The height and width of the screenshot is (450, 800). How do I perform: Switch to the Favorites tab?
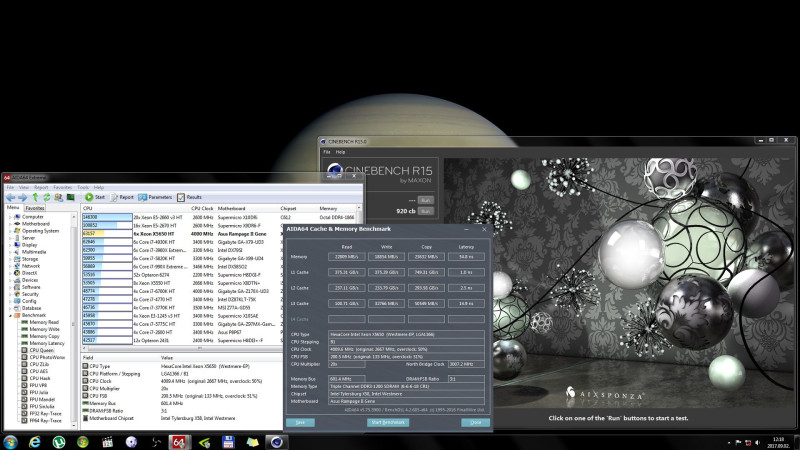[35, 208]
